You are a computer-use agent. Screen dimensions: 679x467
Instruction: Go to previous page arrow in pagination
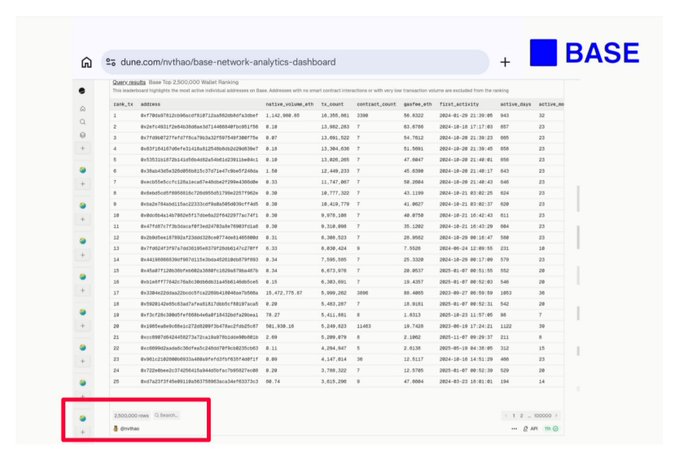[506, 415]
